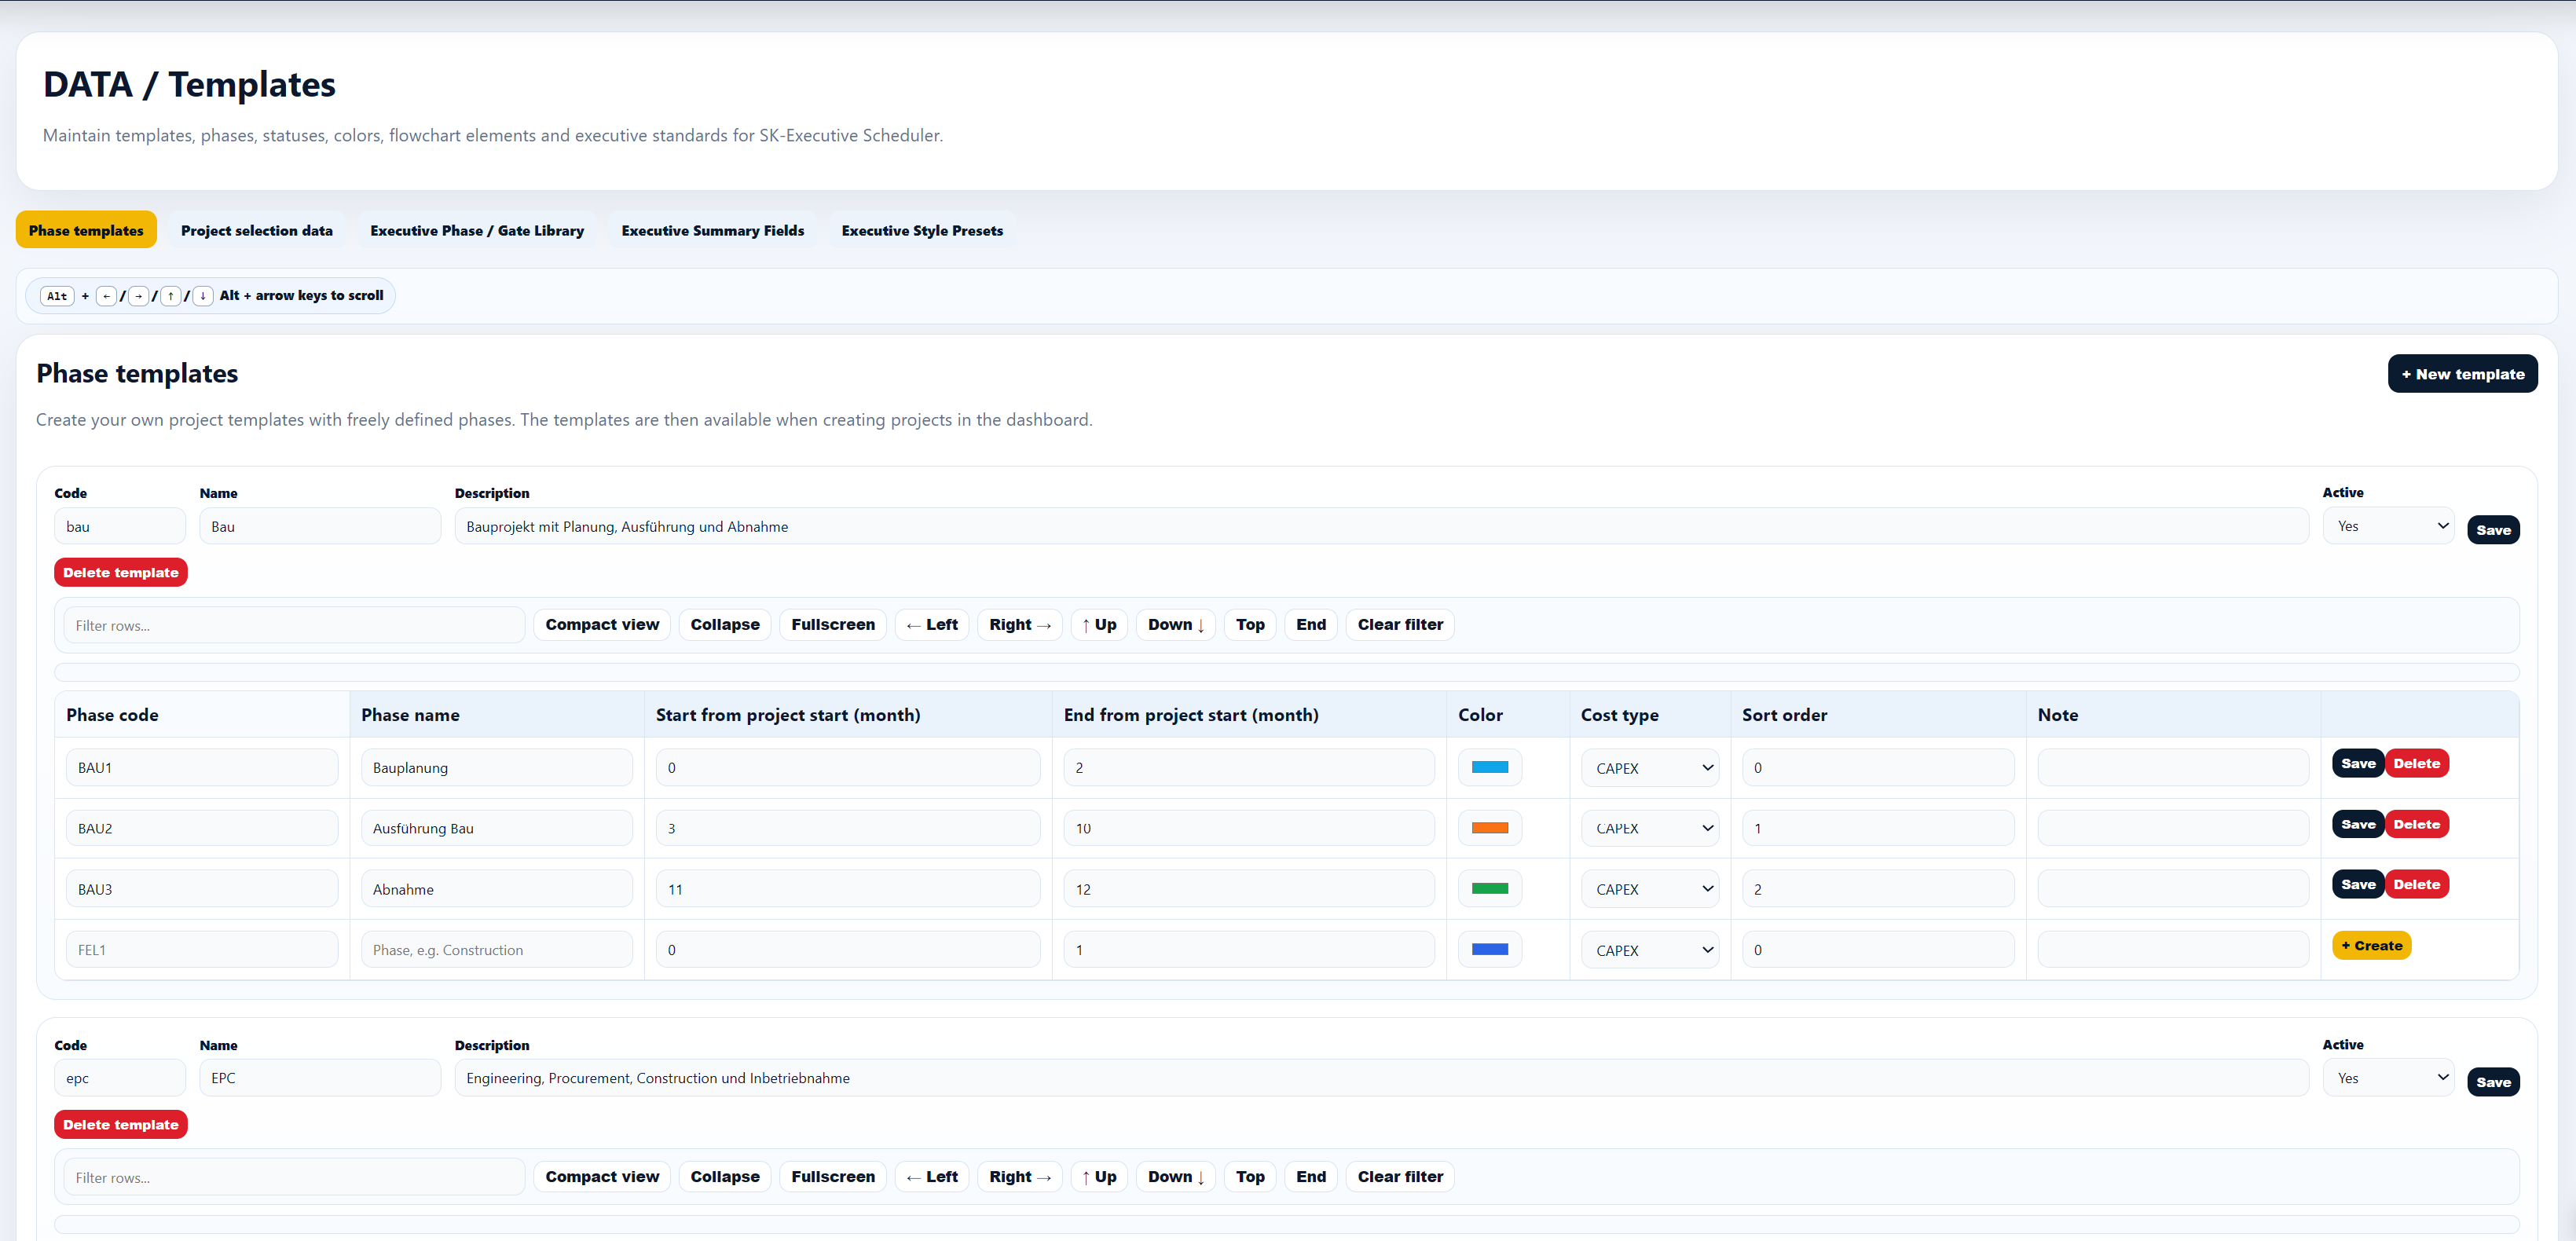Screen dimensions: 2576x1241
Task: Click bau template Code field
Action: 120,526
